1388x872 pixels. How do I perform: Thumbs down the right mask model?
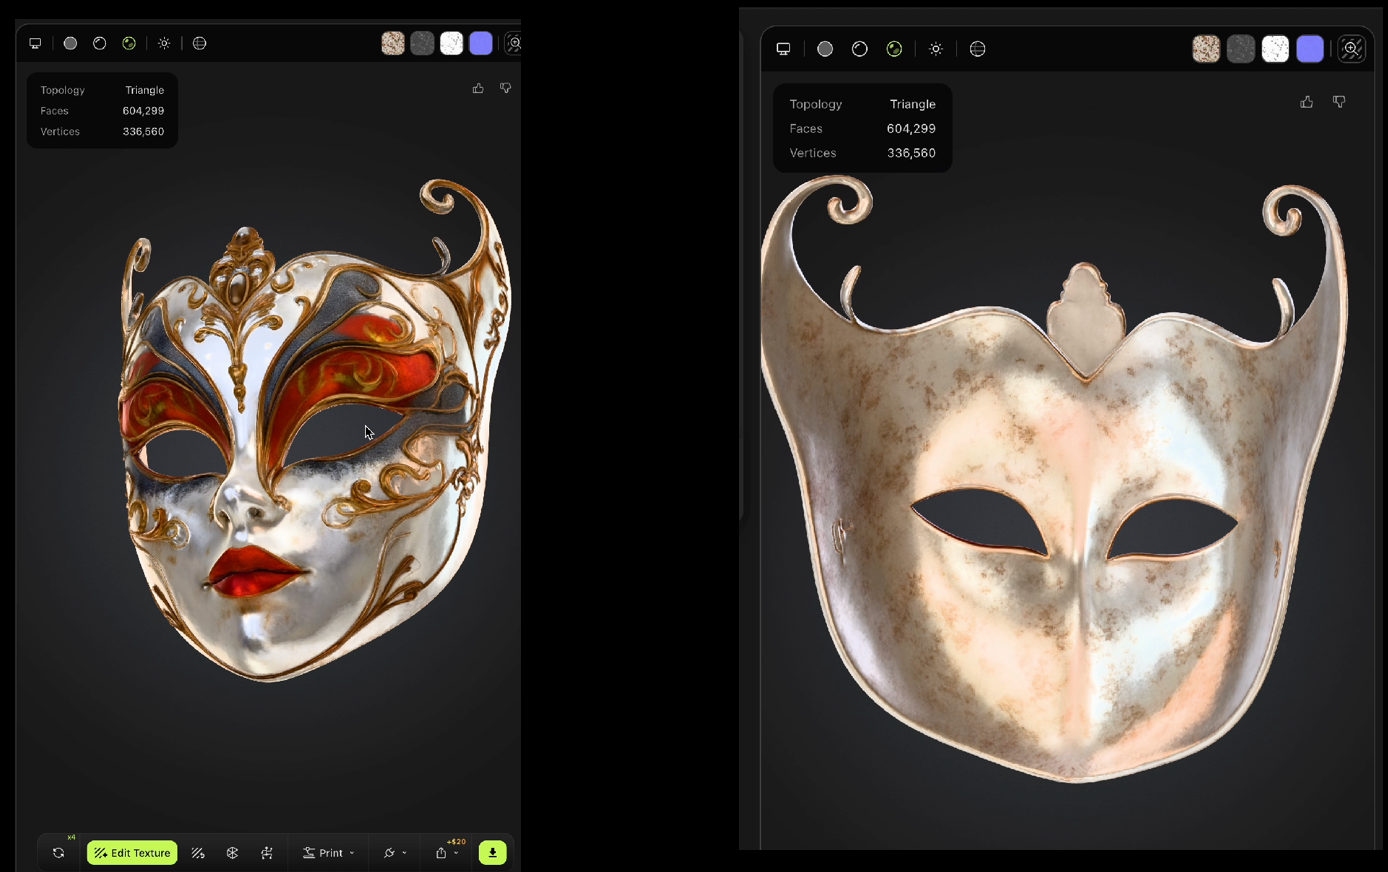pyautogui.click(x=1339, y=101)
